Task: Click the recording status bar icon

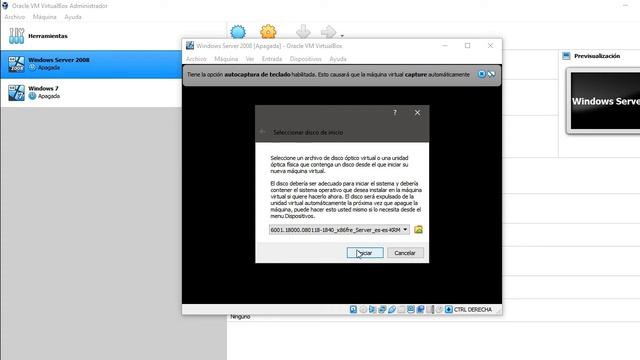Action: tap(420, 309)
